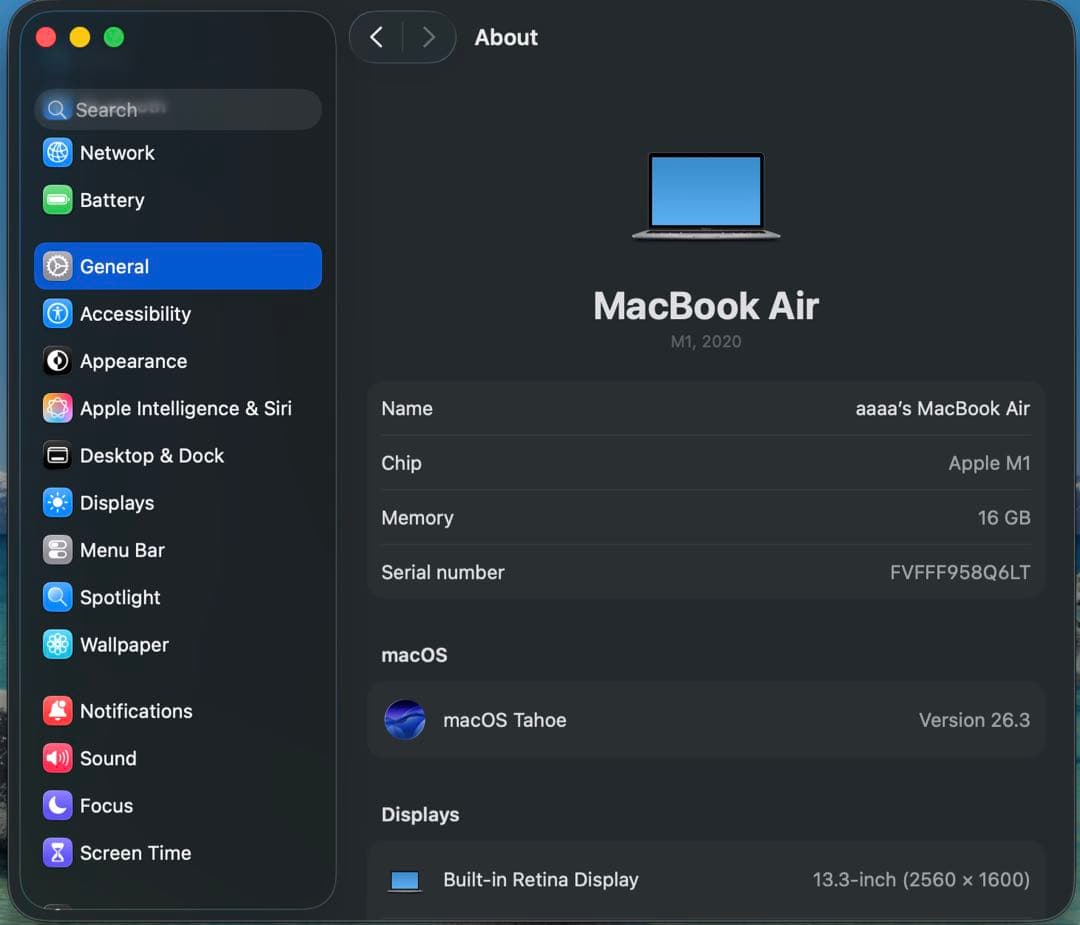Click the Spotlight magnifier icon
The image size is (1080, 925).
pyautogui.click(x=57, y=597)
